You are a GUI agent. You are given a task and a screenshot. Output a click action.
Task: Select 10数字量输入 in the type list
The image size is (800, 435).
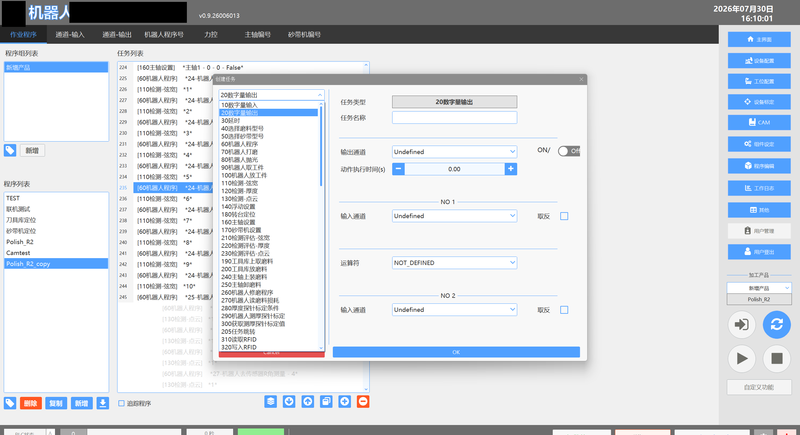[x=268, y=105]
